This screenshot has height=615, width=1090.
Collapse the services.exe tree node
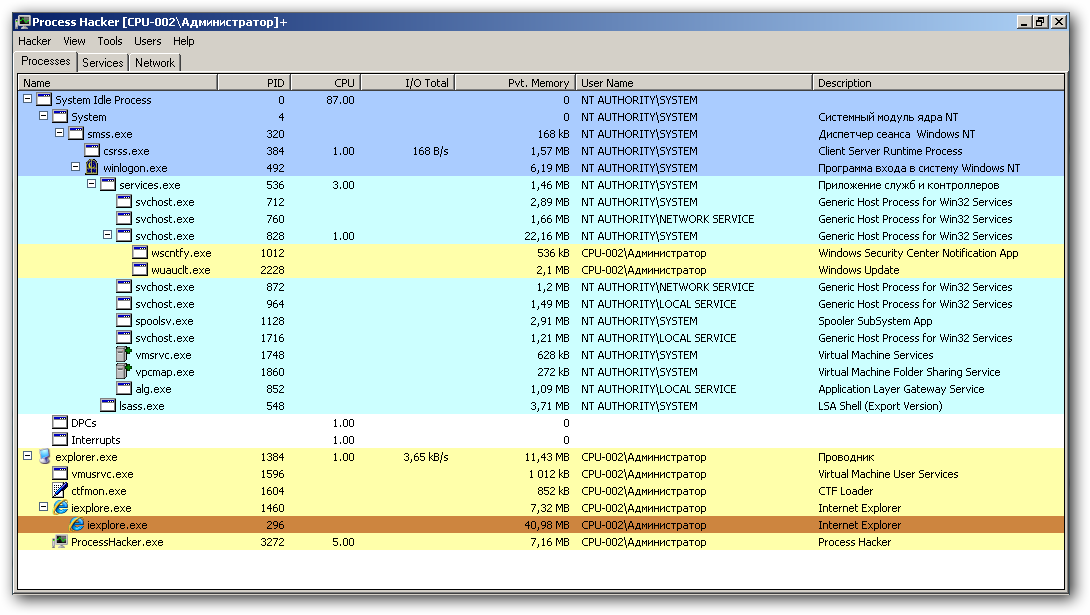[x=91, y=185]
